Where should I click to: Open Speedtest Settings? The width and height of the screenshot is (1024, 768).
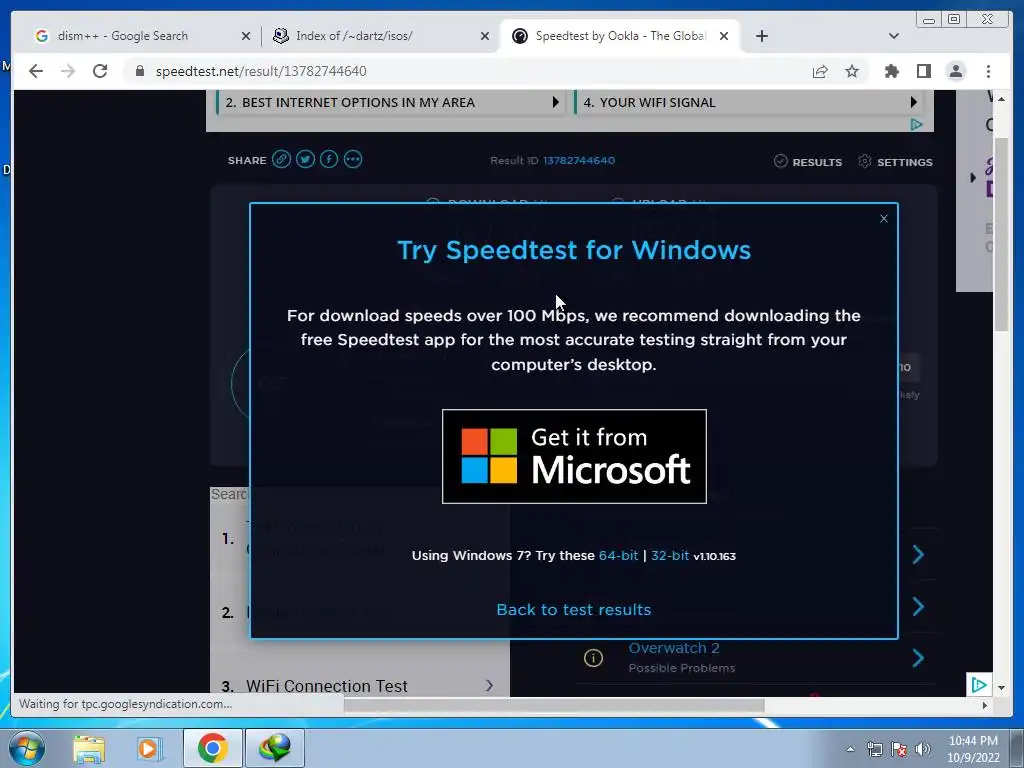pos(895,161)
